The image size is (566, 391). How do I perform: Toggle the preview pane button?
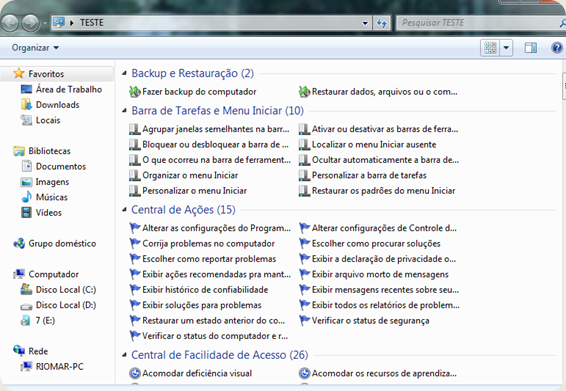pyautogui.click(x=530, y=48)
